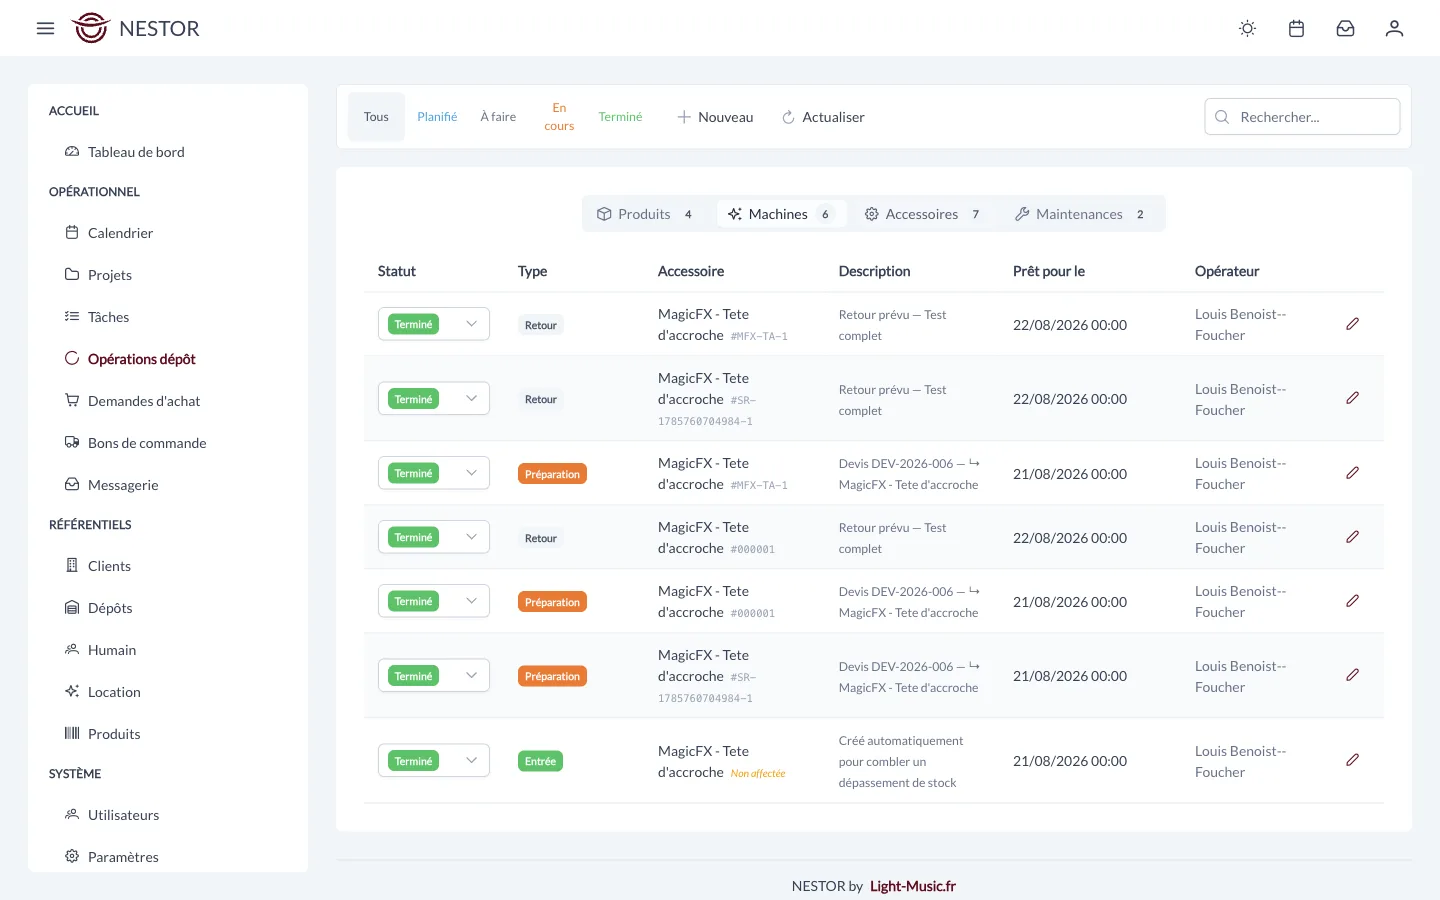Open status dropdown of Préparation #MFX-TA-1 row
The image size is (1440, 900).
pyautogui.click(x=434, y=473)
